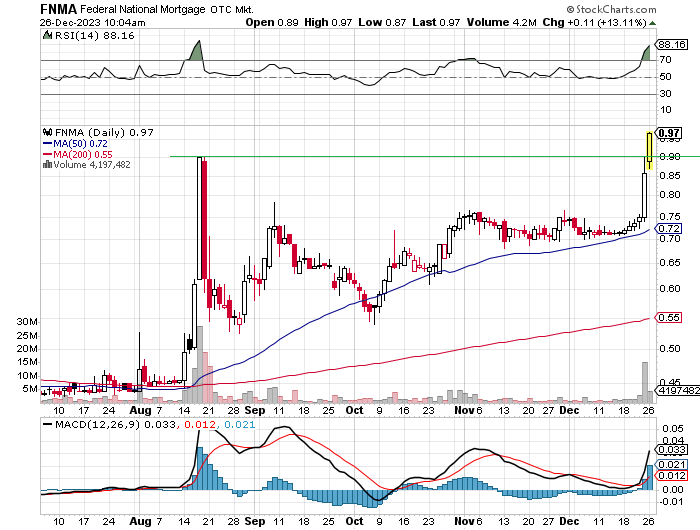The height and width of the screenshot is (530, 700).
Task: Click the tall red August spike candle
Action: click(204, 220)
